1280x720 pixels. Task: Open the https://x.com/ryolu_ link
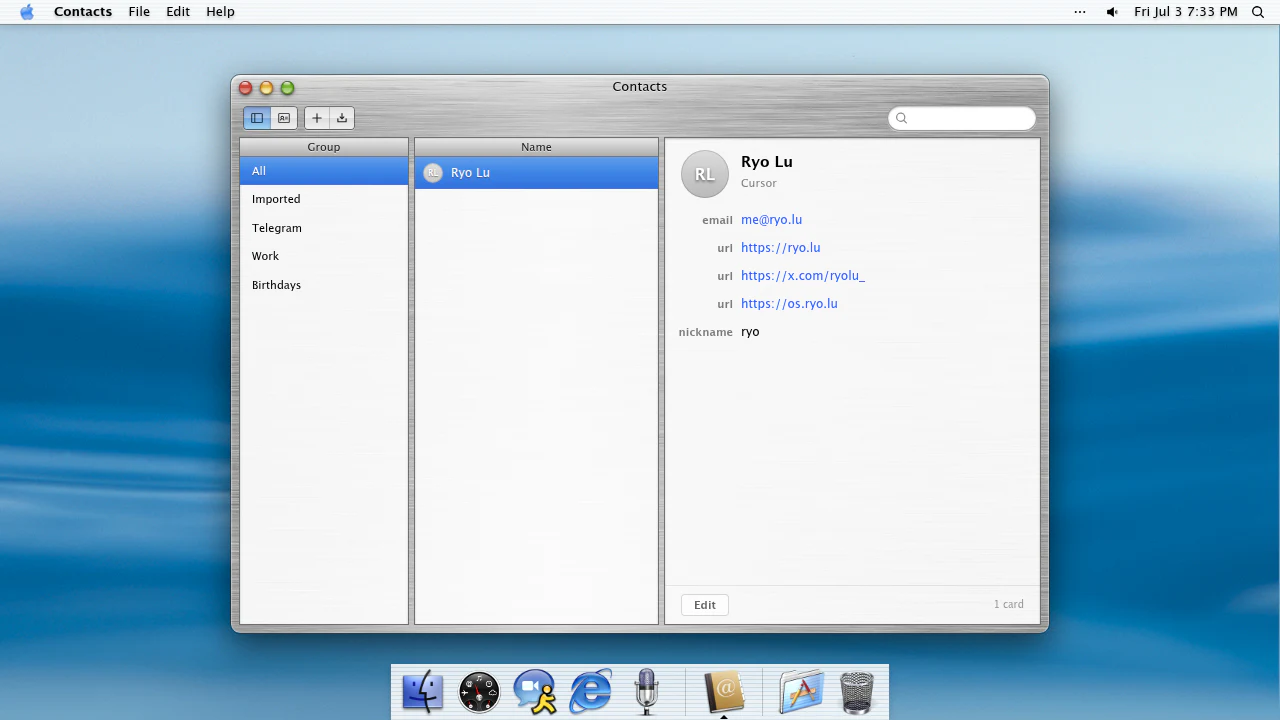point(803,276)
